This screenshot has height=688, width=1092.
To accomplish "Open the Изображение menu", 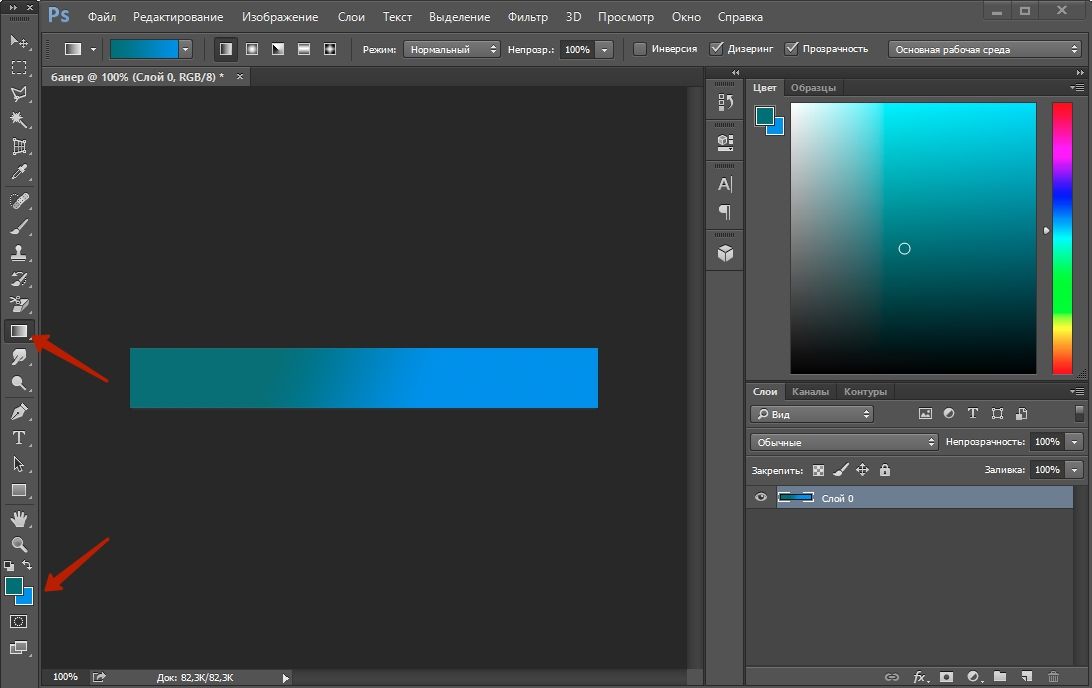I will [x=280, y=17].
